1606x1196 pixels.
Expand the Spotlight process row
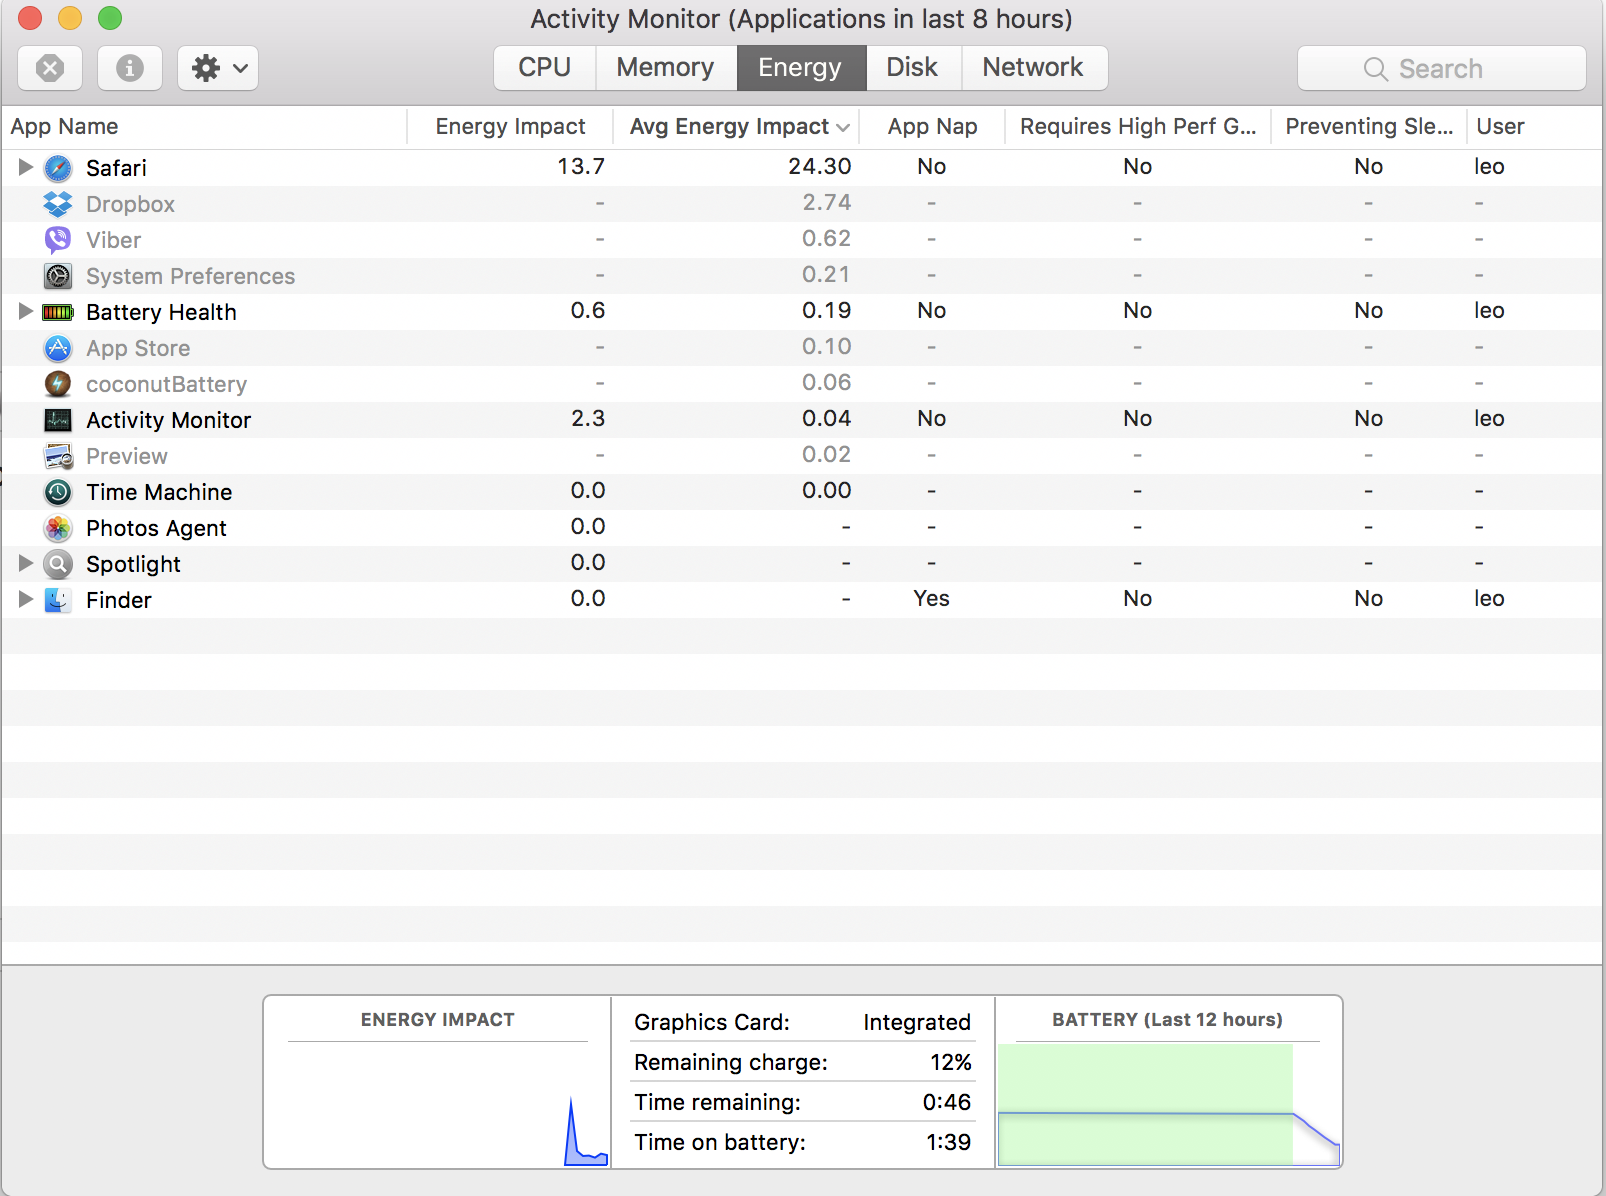pos(26,563)
